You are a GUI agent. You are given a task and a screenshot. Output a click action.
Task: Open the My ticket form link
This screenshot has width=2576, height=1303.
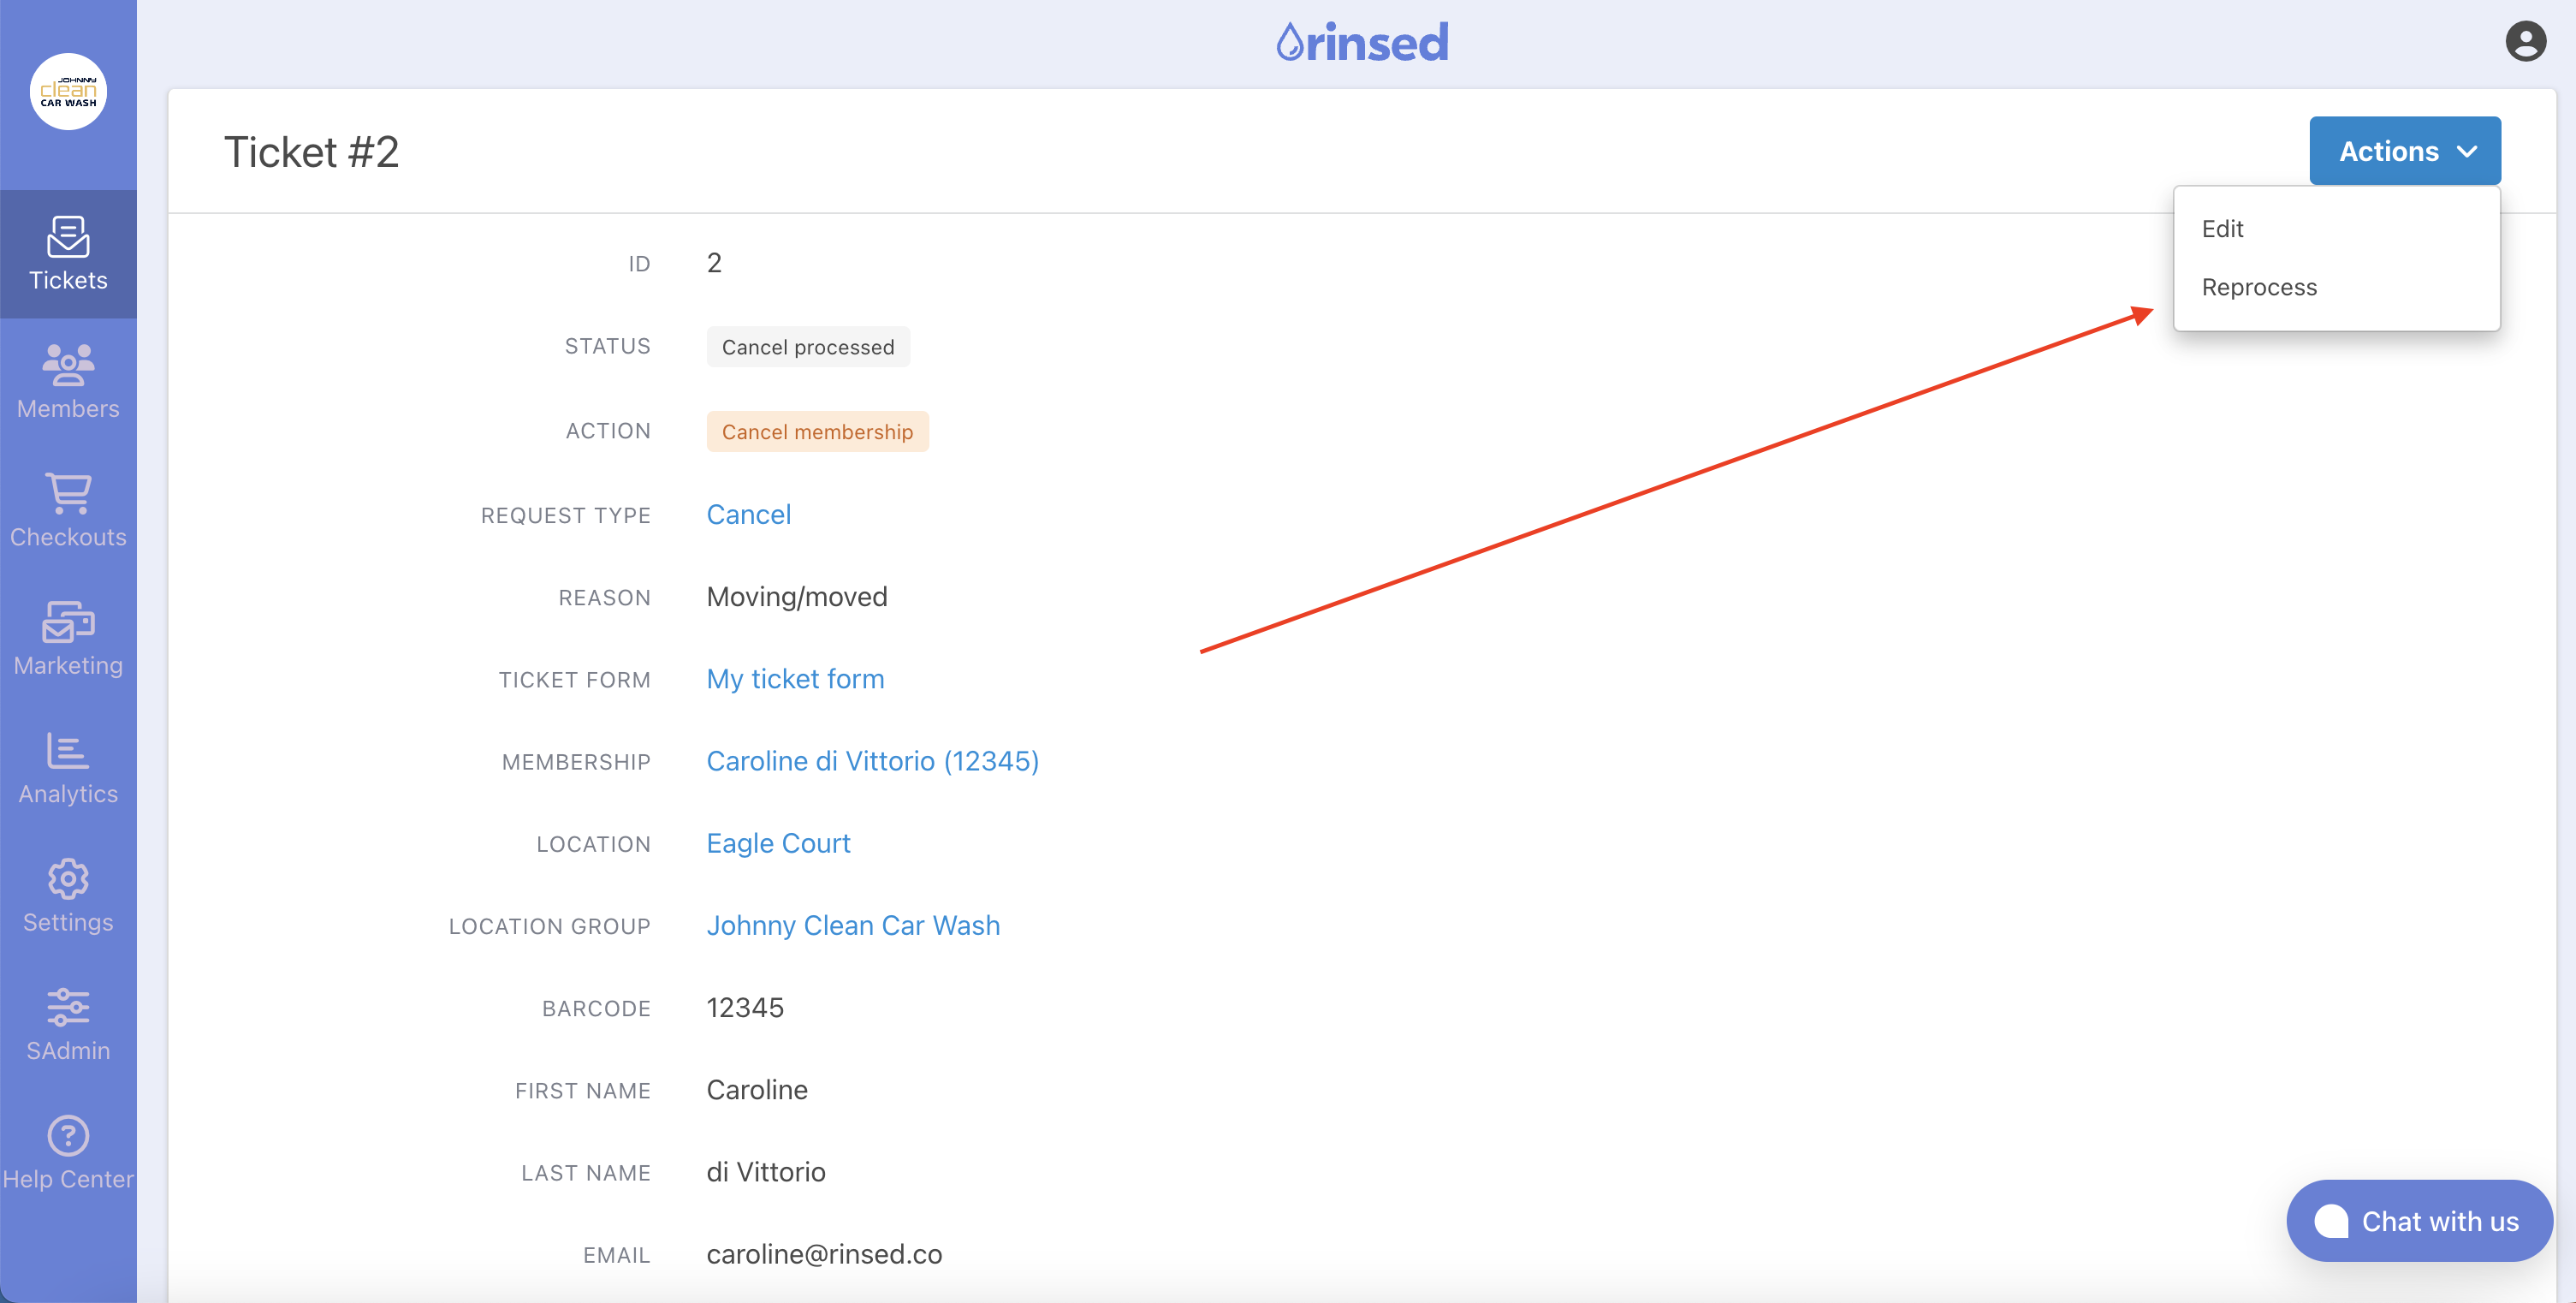click(795, 679)
